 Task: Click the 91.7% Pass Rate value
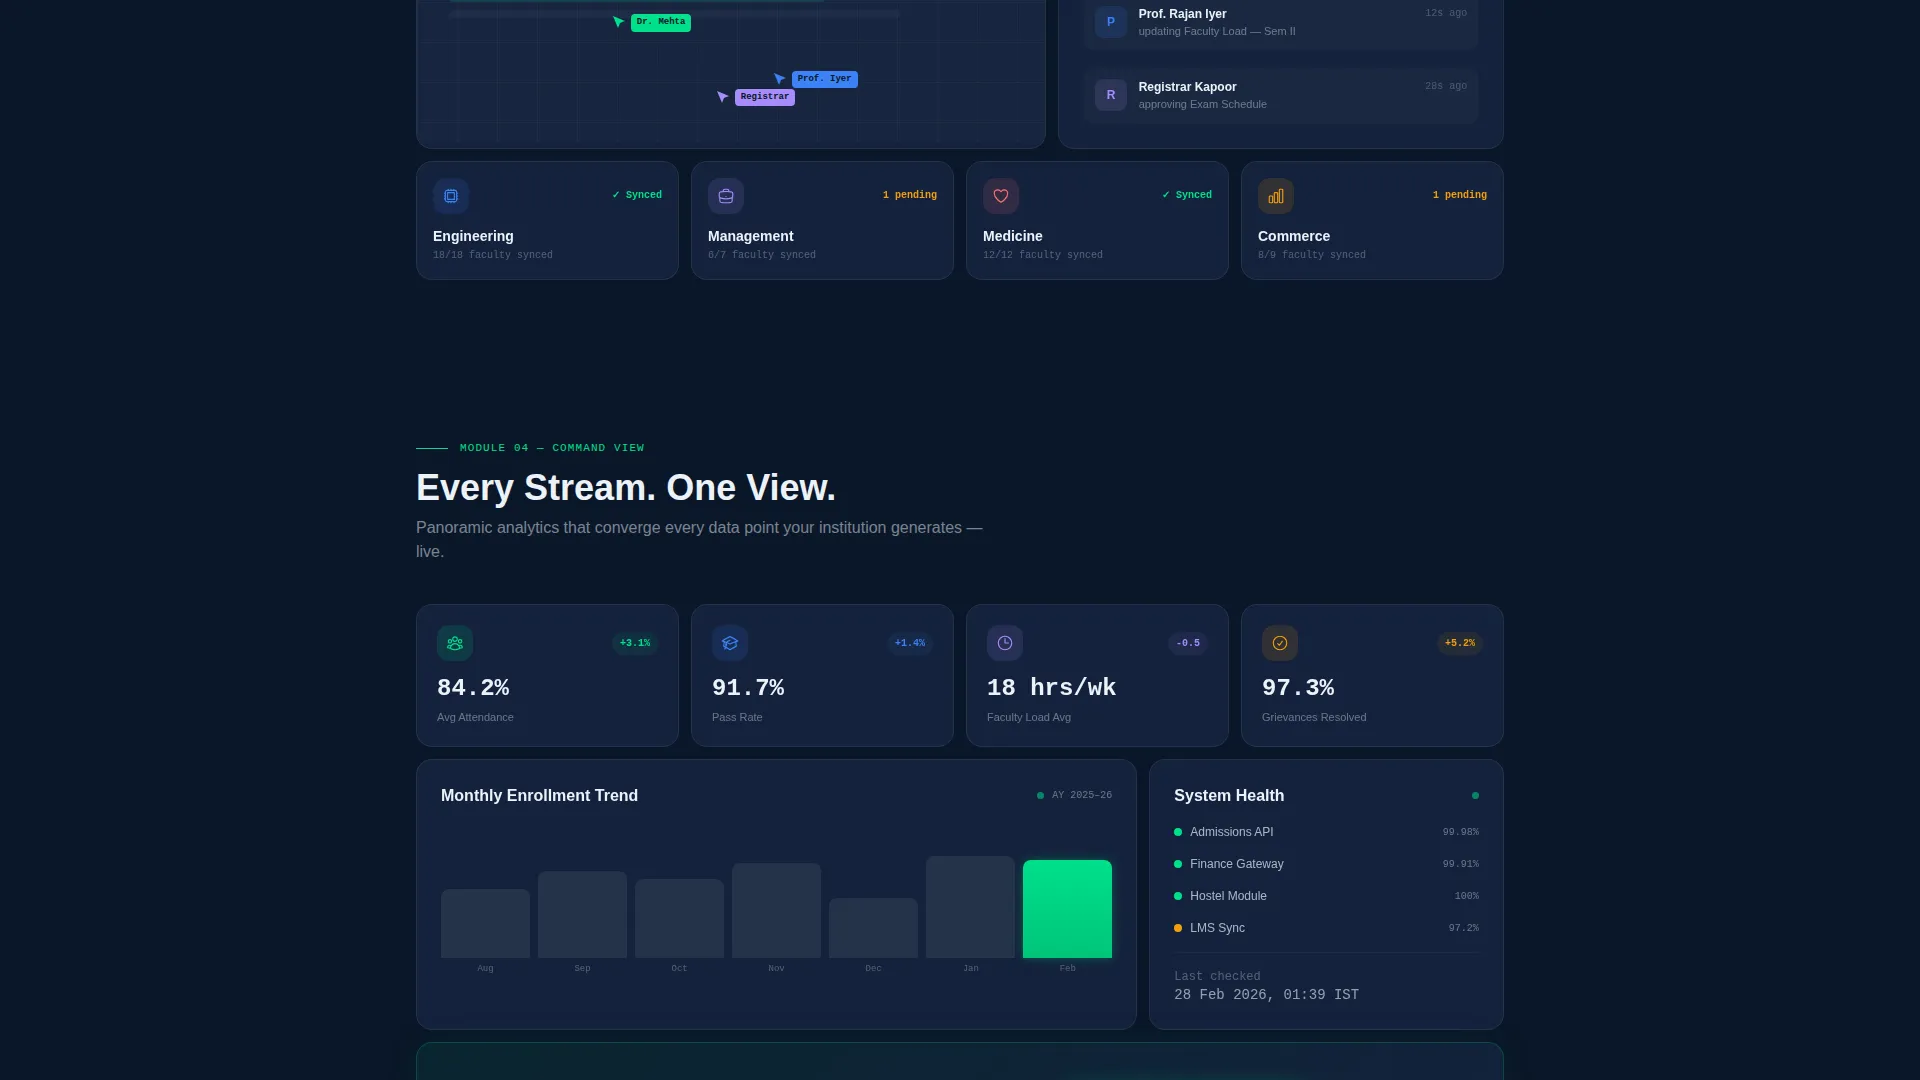point(748,688)
